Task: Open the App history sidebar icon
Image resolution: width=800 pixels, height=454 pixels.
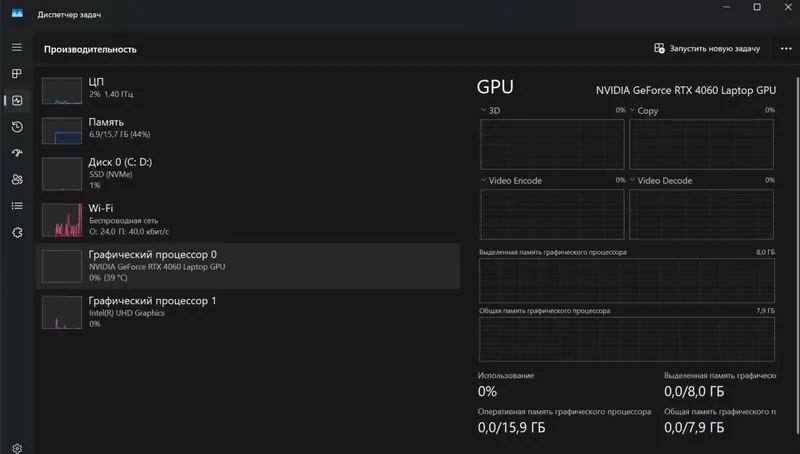Action: (17, 127)
